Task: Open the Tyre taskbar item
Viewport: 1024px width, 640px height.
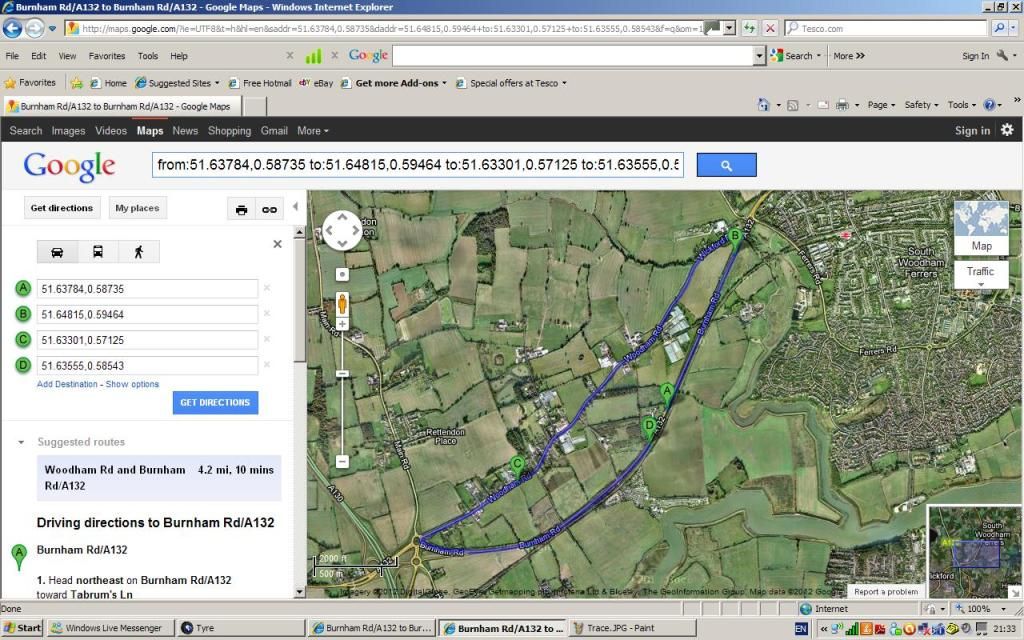Action: pyautogui.click(x=240, y=628)
